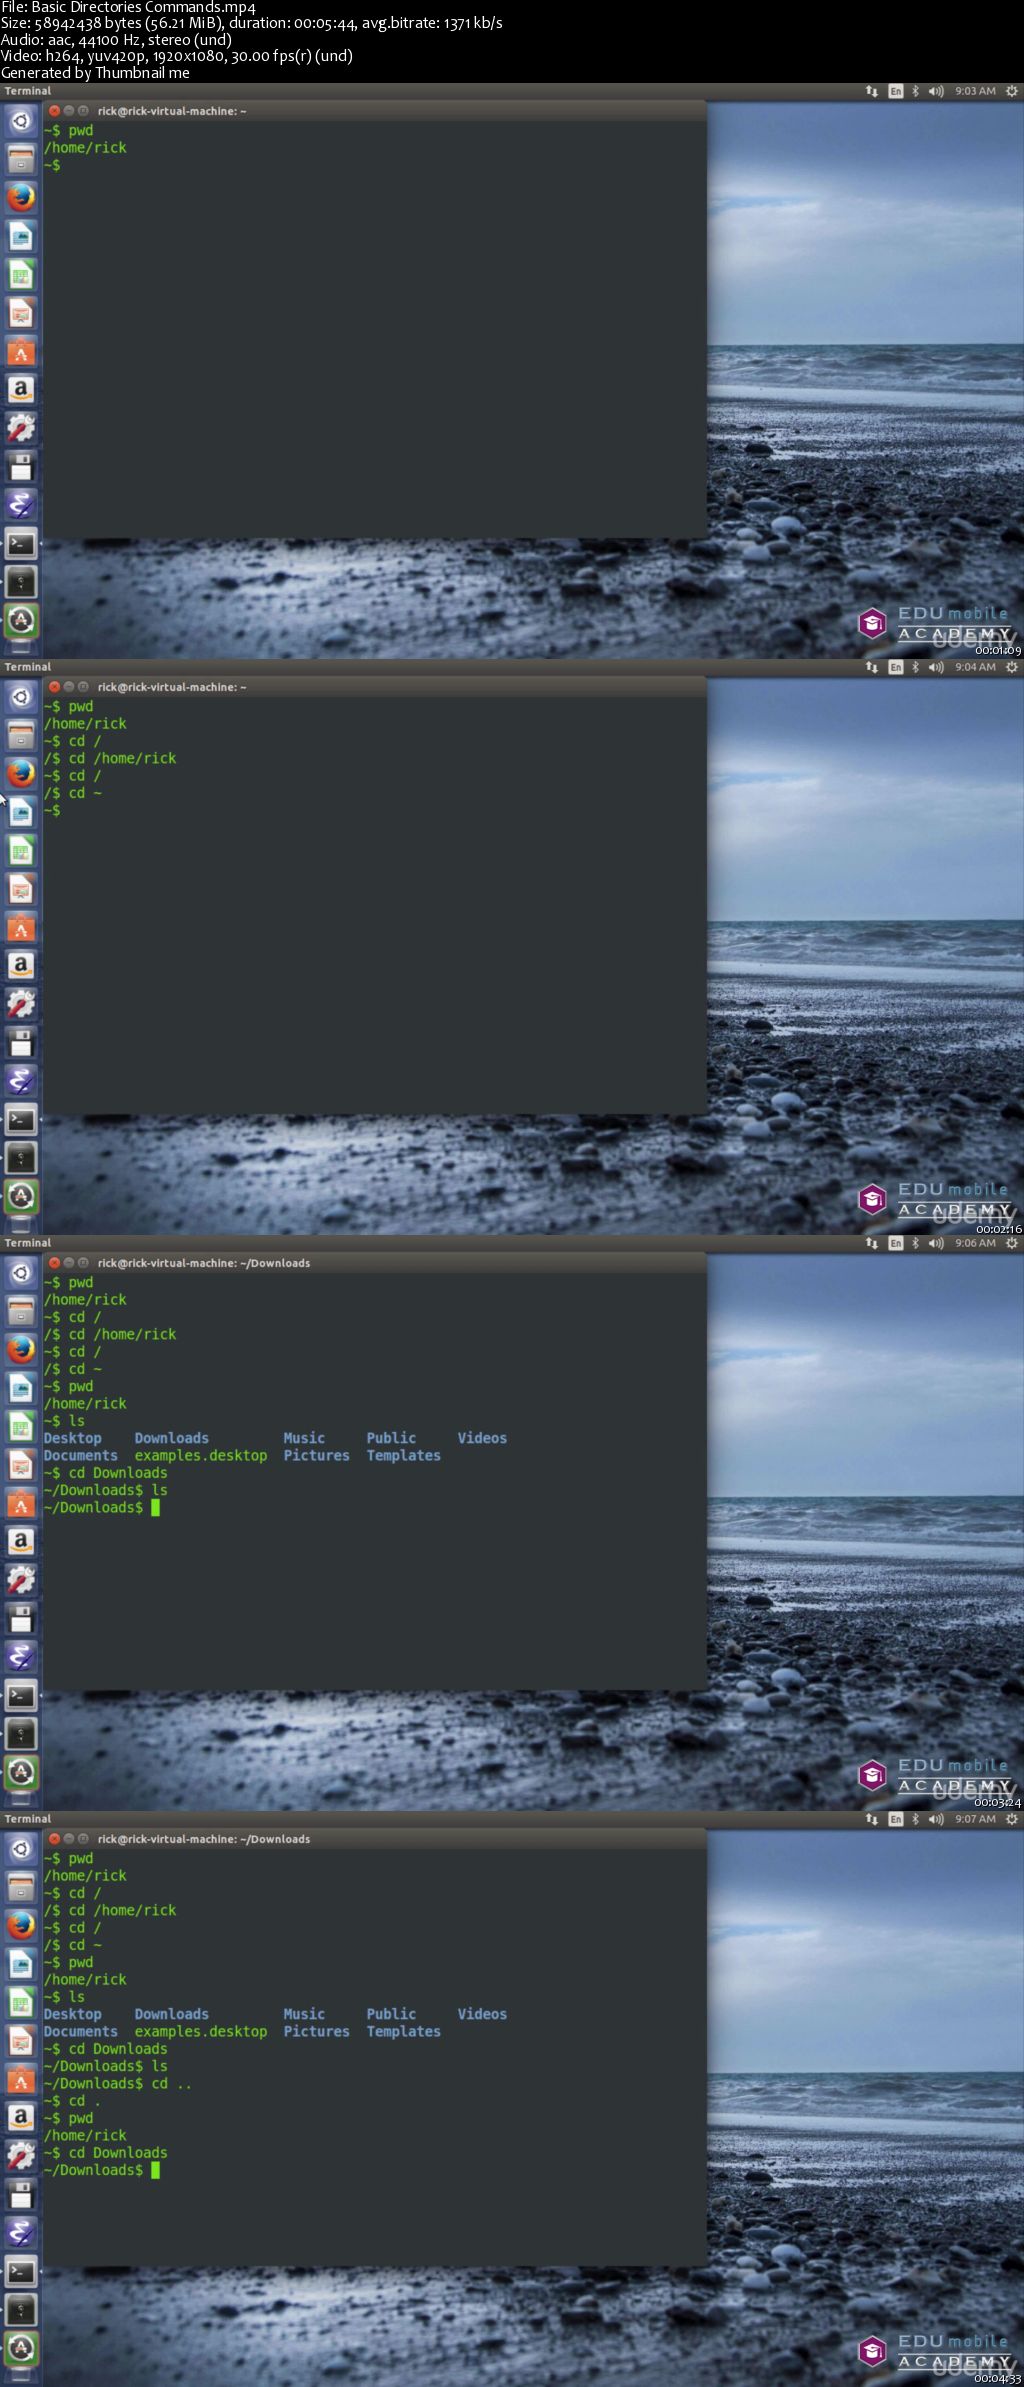
Task: Click the green cursor block in 9:06 AM terminal
Action: pos(155,1508)
